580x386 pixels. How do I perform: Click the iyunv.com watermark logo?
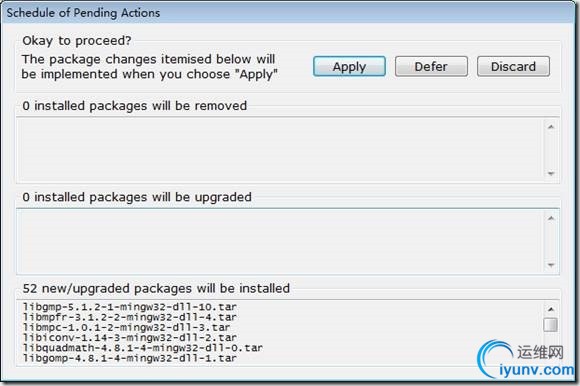coord(526,360)
